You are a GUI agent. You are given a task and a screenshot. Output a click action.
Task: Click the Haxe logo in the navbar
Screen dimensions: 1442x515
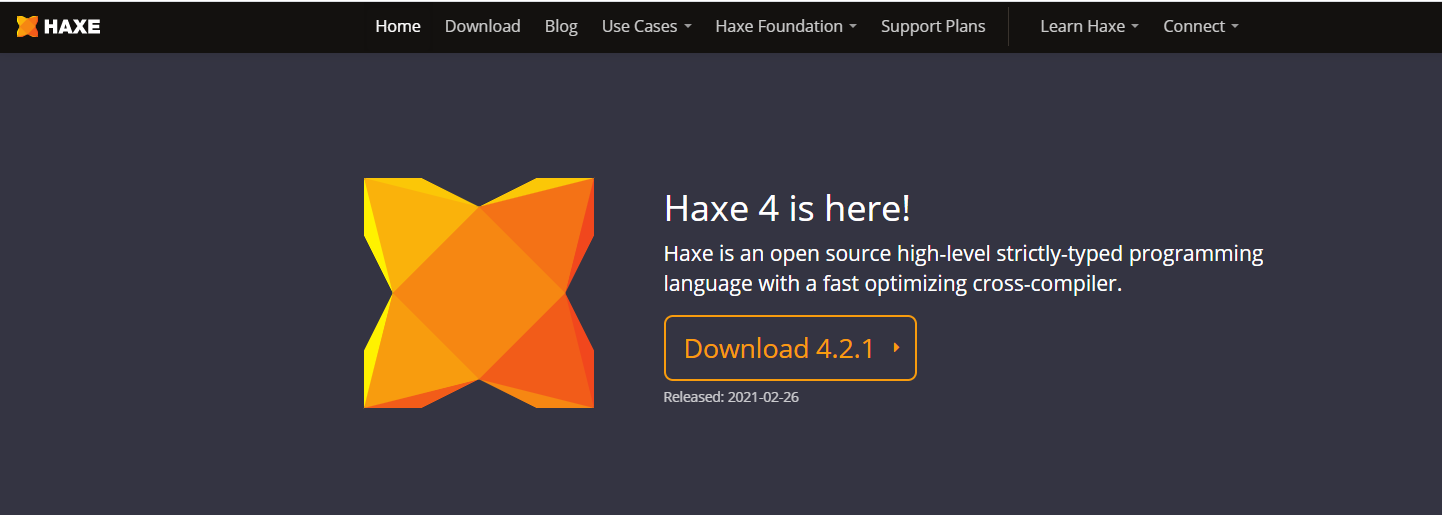(x=58, y=26)
